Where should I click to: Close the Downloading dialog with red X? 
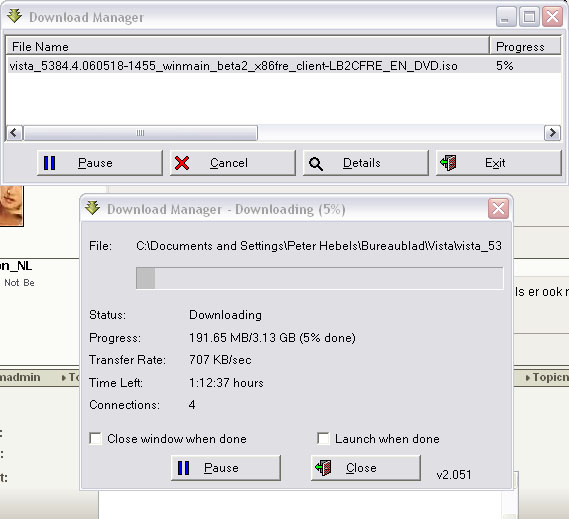pos(498,209)
